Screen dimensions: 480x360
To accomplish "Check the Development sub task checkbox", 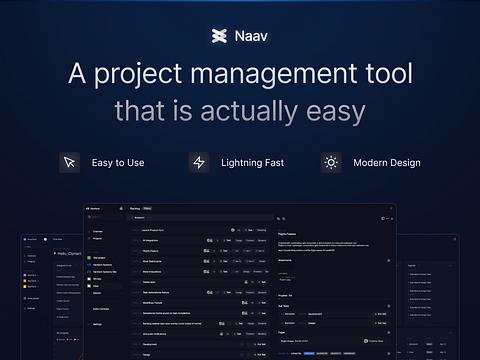I will tap(283, 314).
